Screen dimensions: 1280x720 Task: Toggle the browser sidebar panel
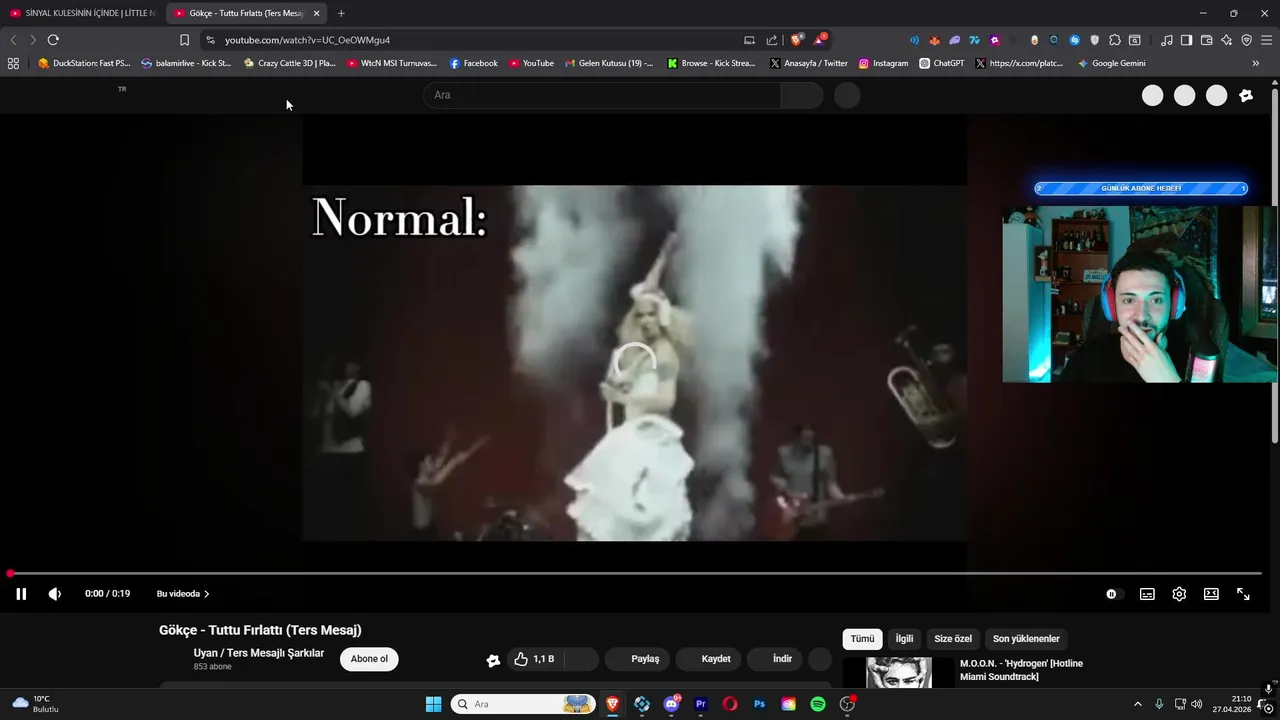[1186, 40]
